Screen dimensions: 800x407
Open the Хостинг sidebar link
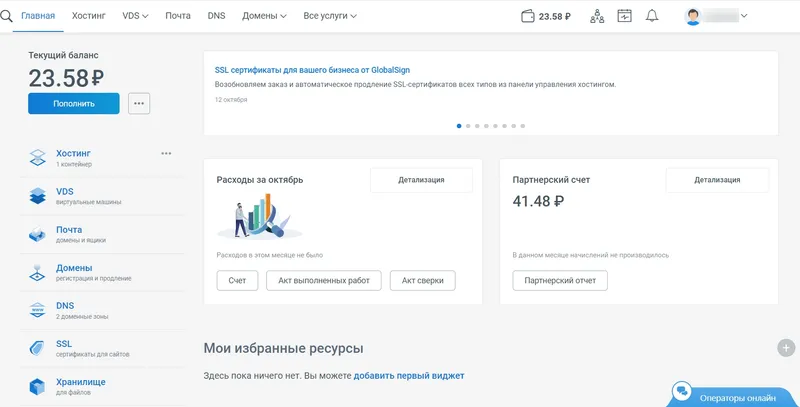pyautogui.click(x=73, y=154)
